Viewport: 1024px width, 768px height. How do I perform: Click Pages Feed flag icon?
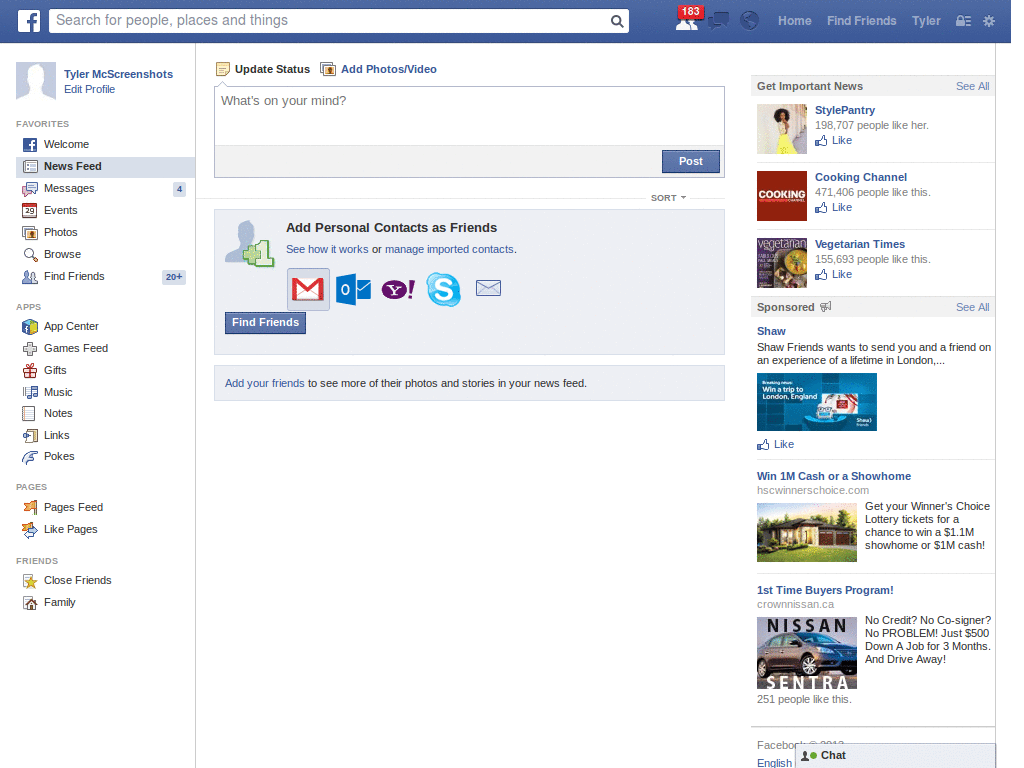30,507
